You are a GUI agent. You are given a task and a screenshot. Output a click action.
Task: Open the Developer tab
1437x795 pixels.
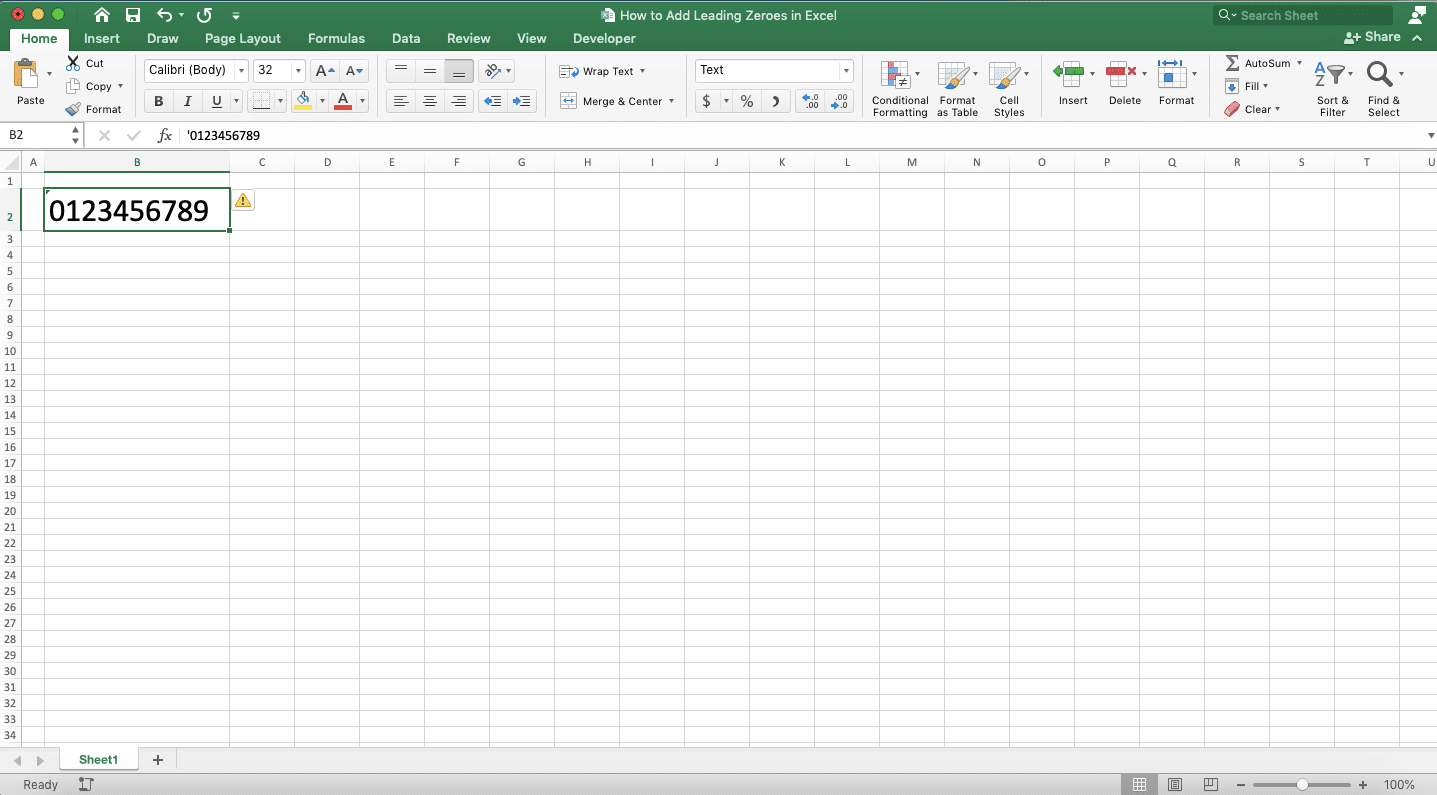(604, 39)
